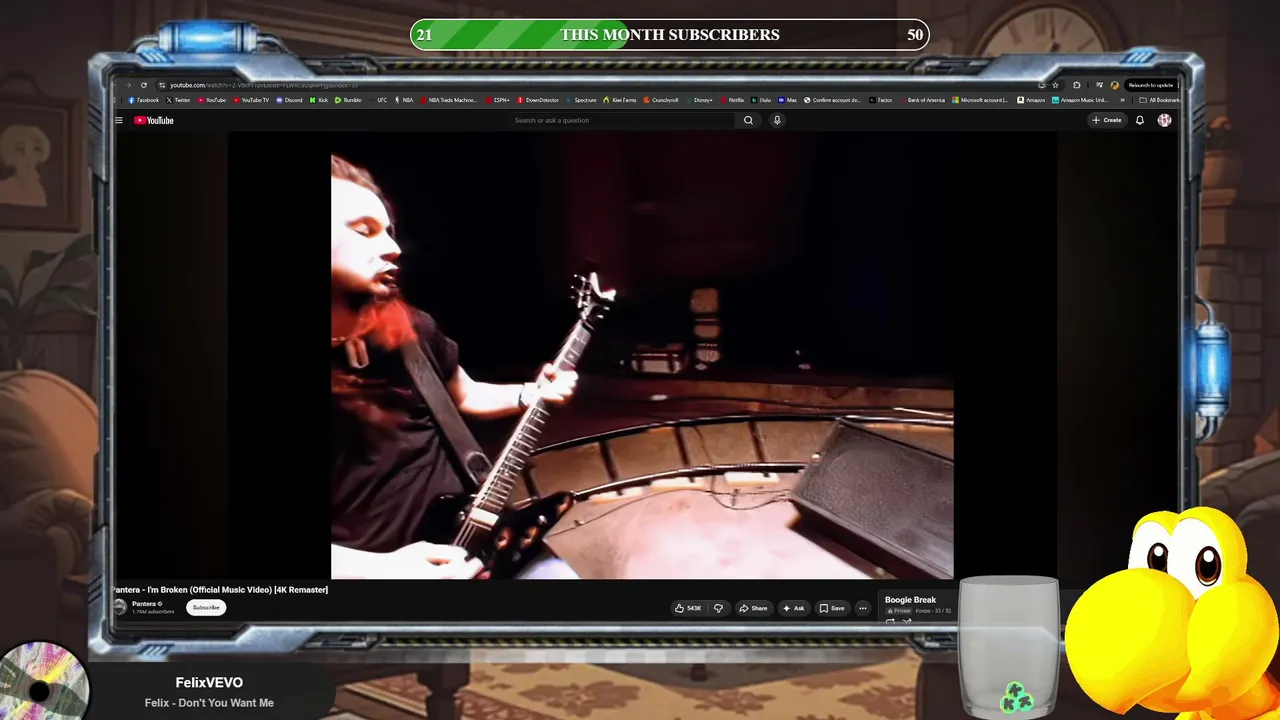Toggle shuffle on the Boogie Break playlist
This screenshot has height=720, width=1280.
[x=907, y=621]
